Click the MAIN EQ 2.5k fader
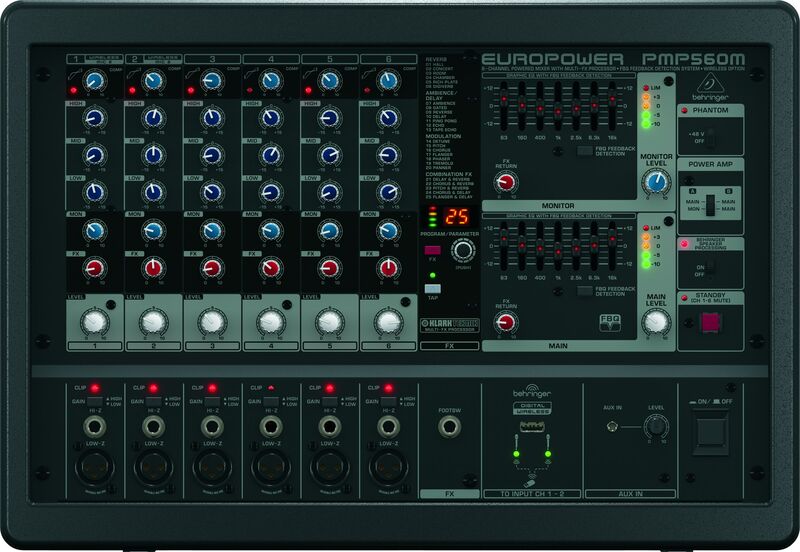The height and width of the screenshot is (552, 800). (x=576, y=248)
